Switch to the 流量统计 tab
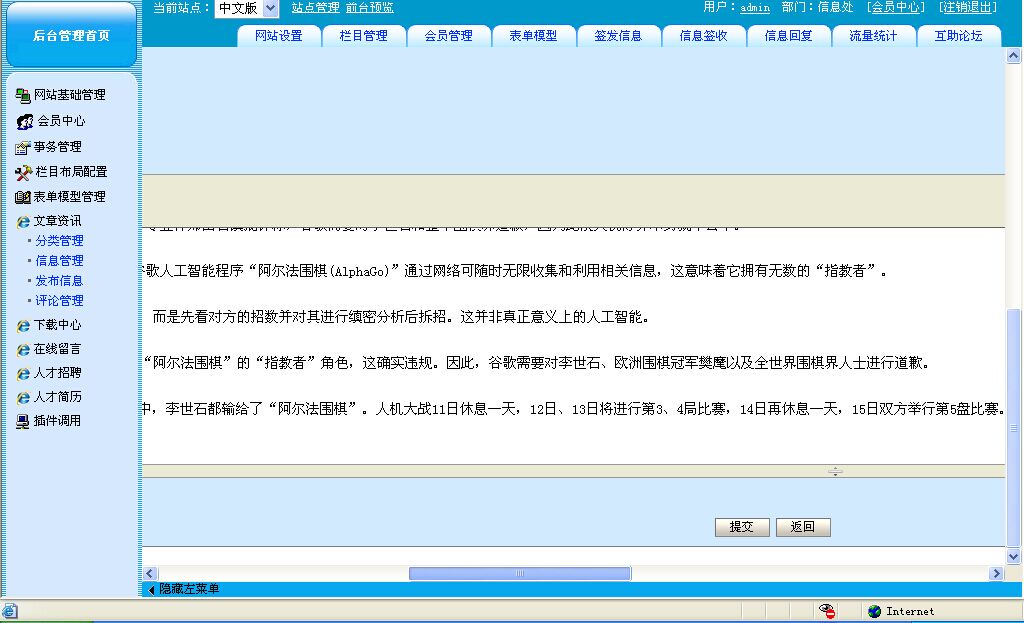The width and height of the screenshot is (1024, 623). click(x=873, y=36)
